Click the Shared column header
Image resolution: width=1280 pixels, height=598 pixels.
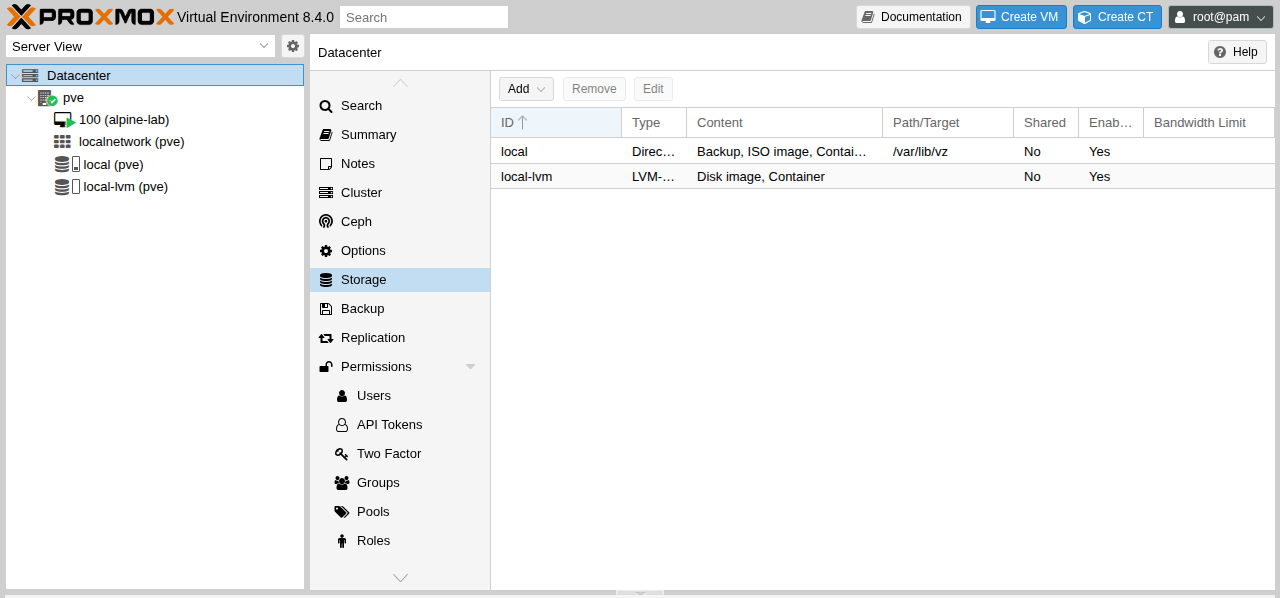click(1046, 123)
